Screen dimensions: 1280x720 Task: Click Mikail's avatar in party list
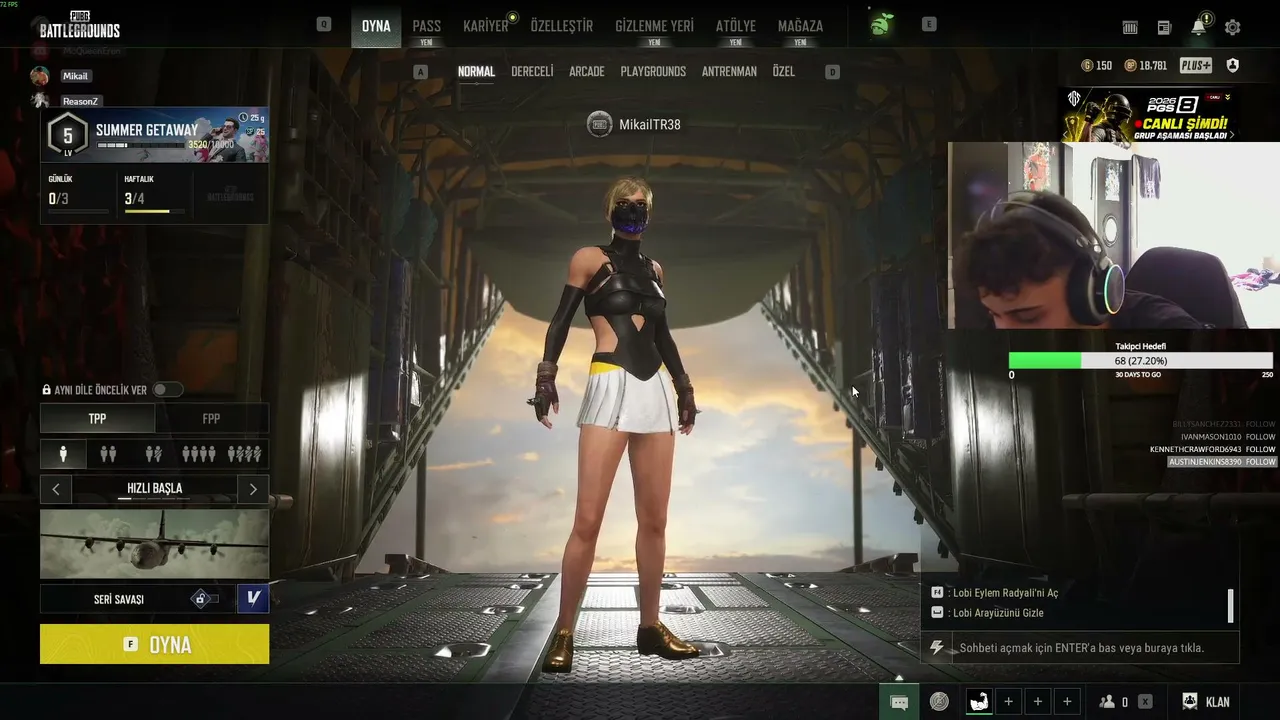point(40,76)
